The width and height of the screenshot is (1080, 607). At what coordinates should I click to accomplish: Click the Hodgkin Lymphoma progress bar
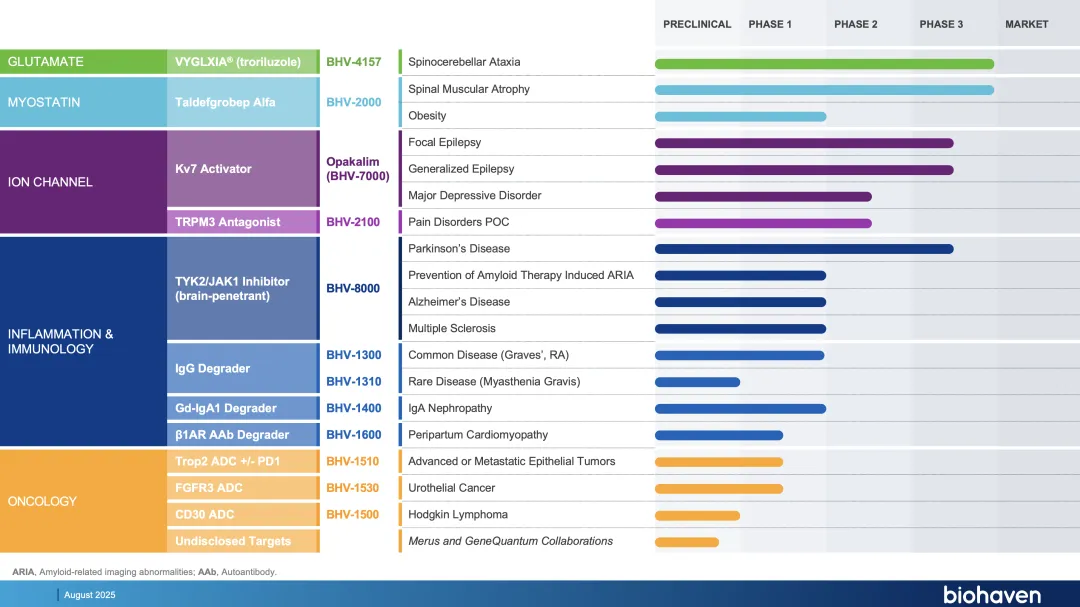[697, 516]
